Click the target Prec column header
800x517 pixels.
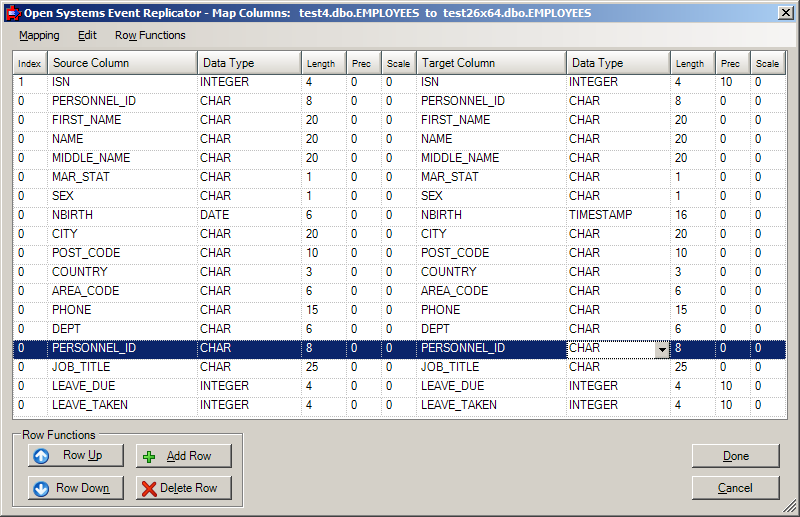732,63
